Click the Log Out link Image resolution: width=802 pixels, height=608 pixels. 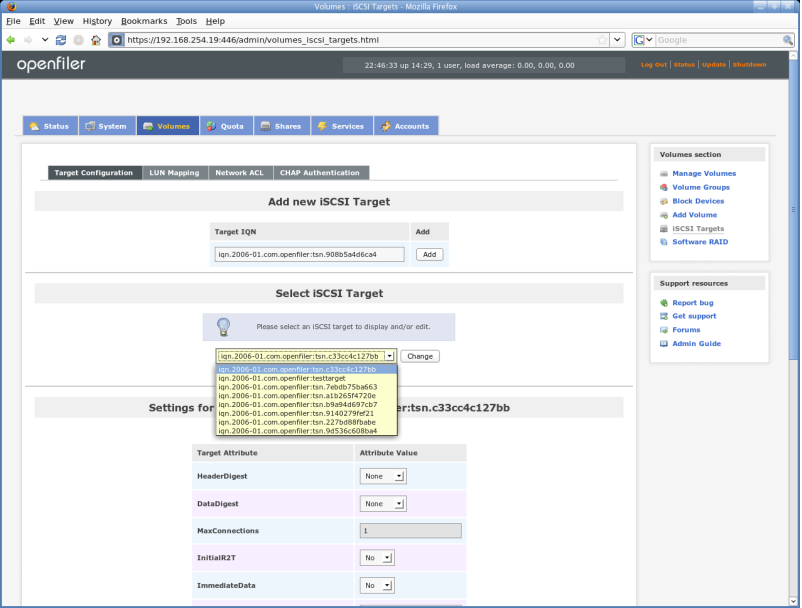(654, 65)
